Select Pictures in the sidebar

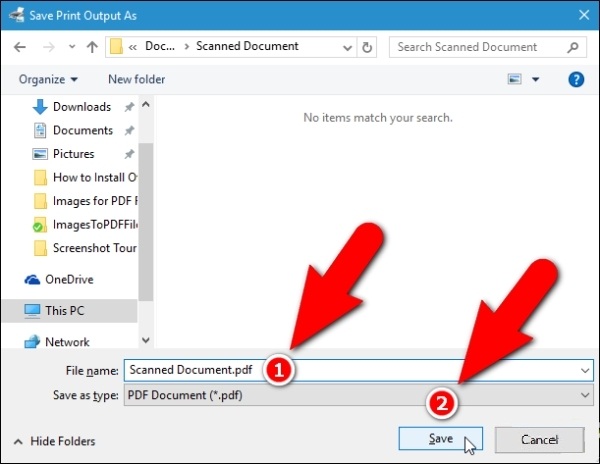tap(73, 154)
